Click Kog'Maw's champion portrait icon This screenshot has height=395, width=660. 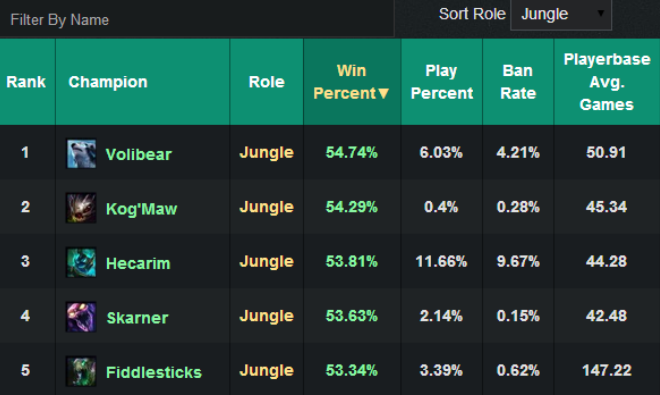tap(81, 208)
